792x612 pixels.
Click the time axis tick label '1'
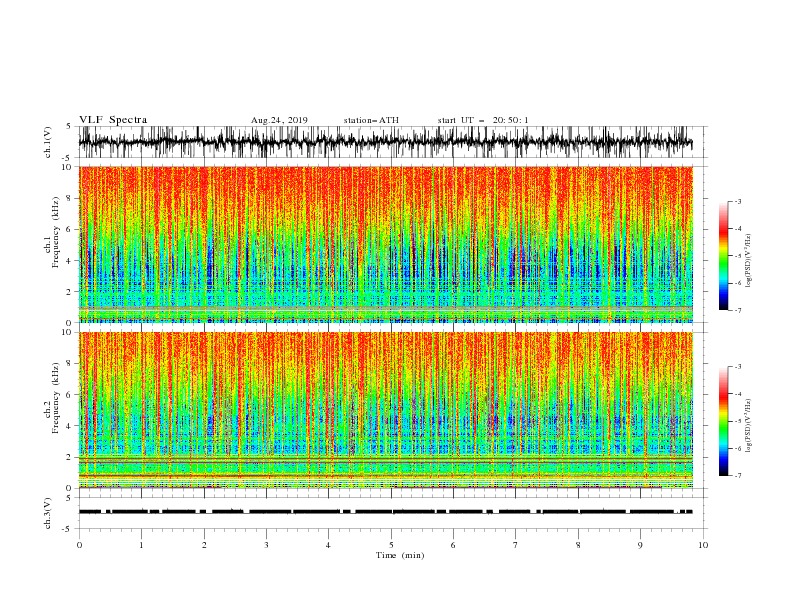pos(141,545)
